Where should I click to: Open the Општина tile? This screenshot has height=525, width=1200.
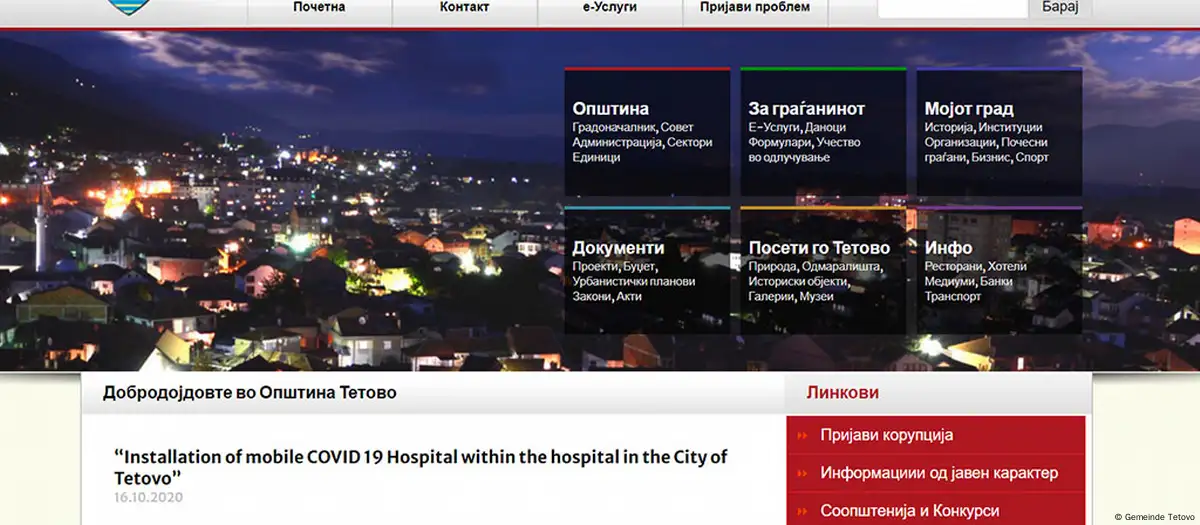[x=647, y=132]
